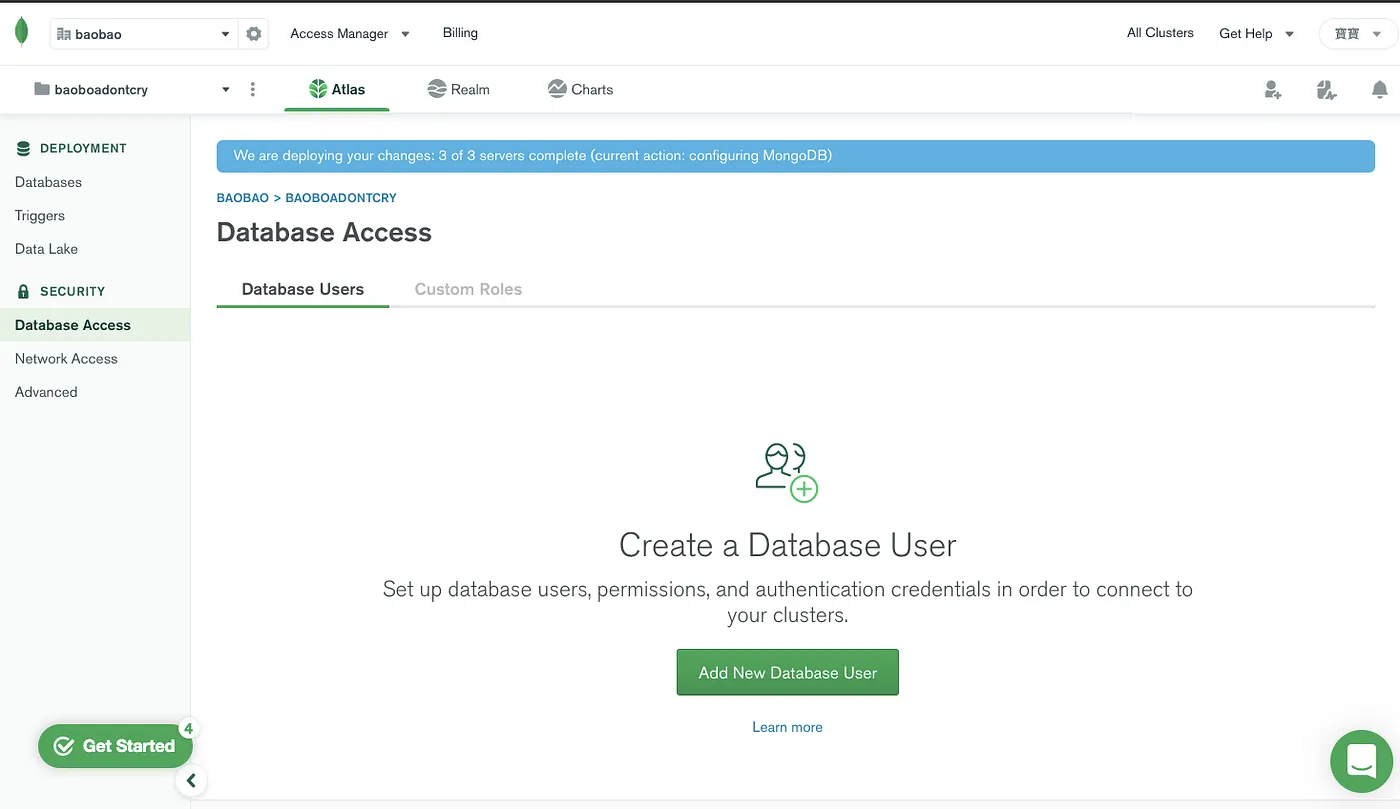This screenshot has width=1400, height=809.
Task: Click the BAOBOADONTCRY breadcrumb link
Action: pos(341,198)
